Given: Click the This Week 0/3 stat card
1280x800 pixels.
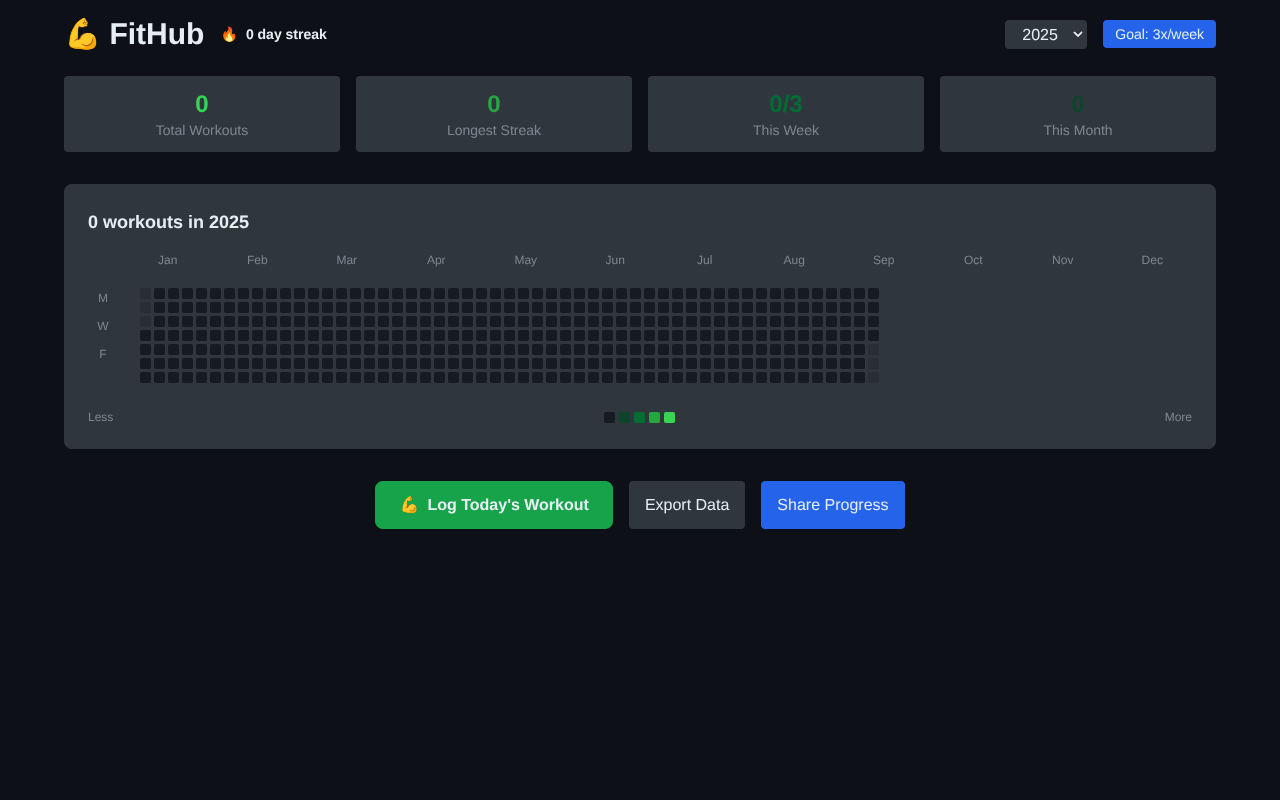Looking at the screenshot, I should (785, 113).
